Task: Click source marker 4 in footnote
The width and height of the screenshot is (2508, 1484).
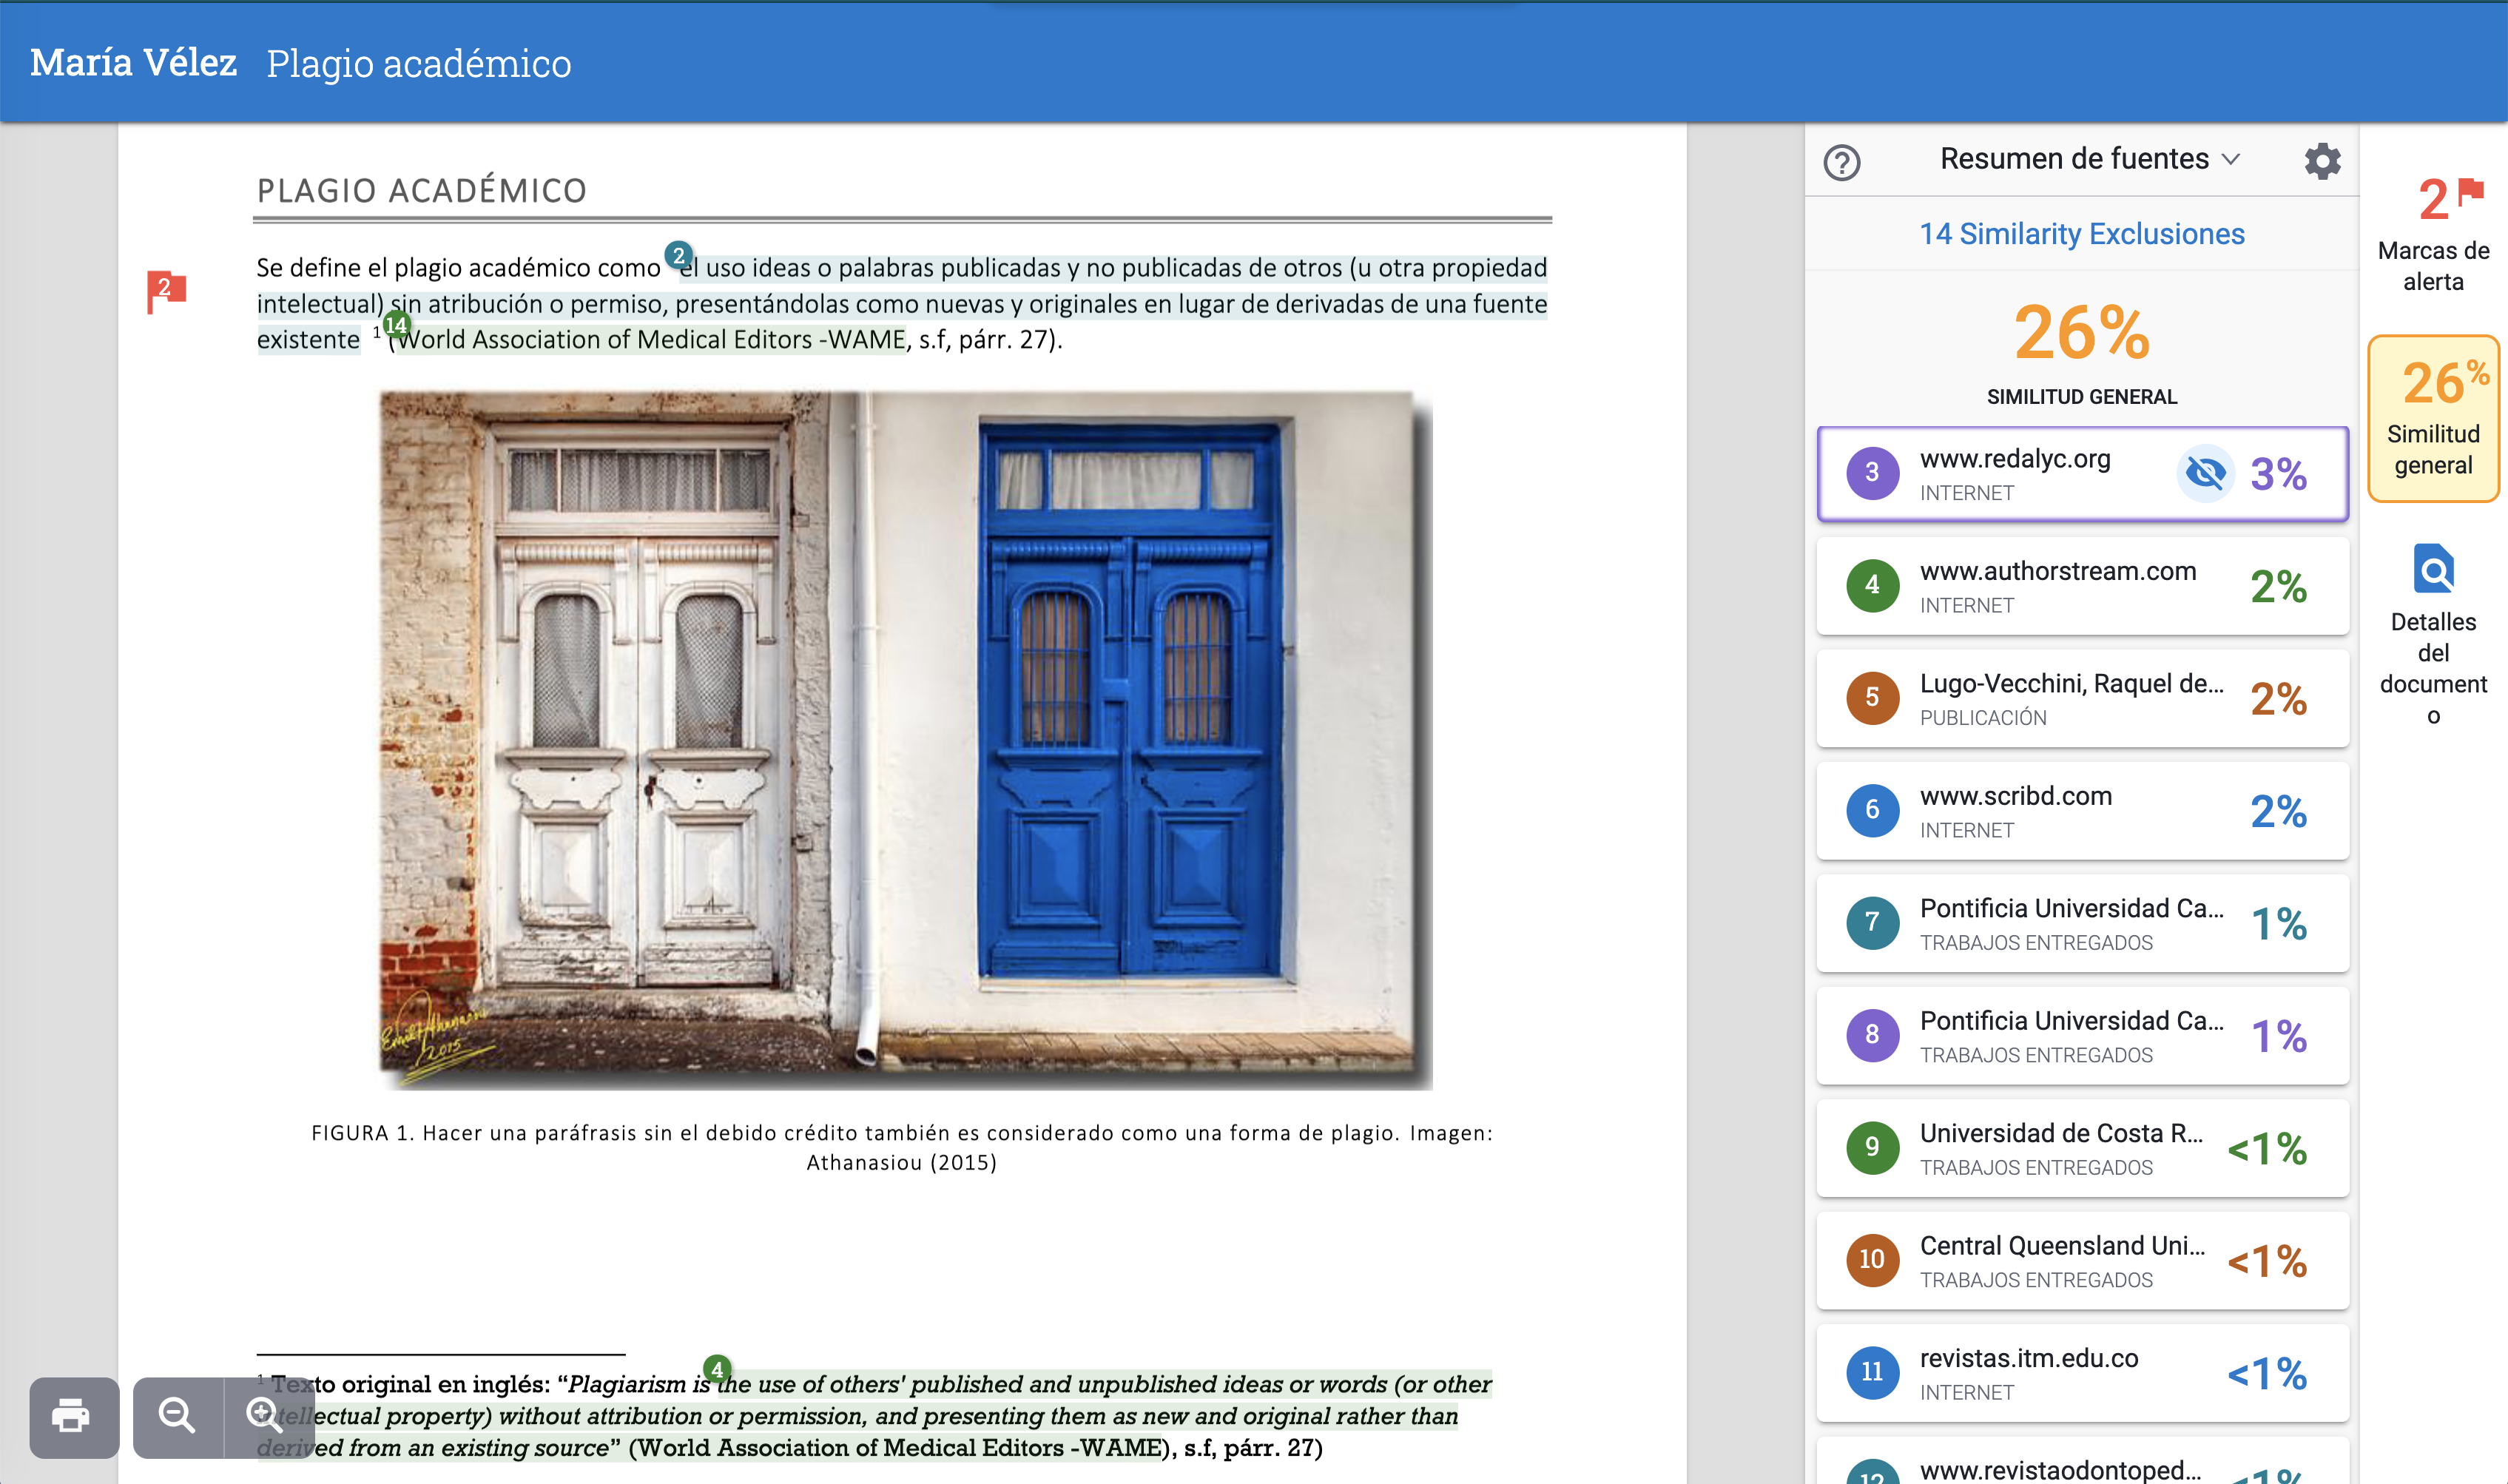Action: point(717,1368)
